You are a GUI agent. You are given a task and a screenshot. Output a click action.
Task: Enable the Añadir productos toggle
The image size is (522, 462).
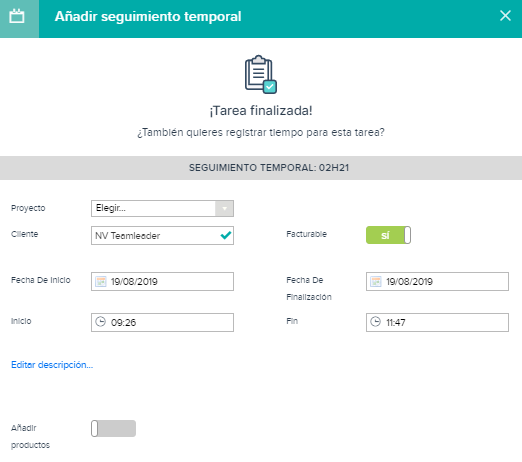113,428
